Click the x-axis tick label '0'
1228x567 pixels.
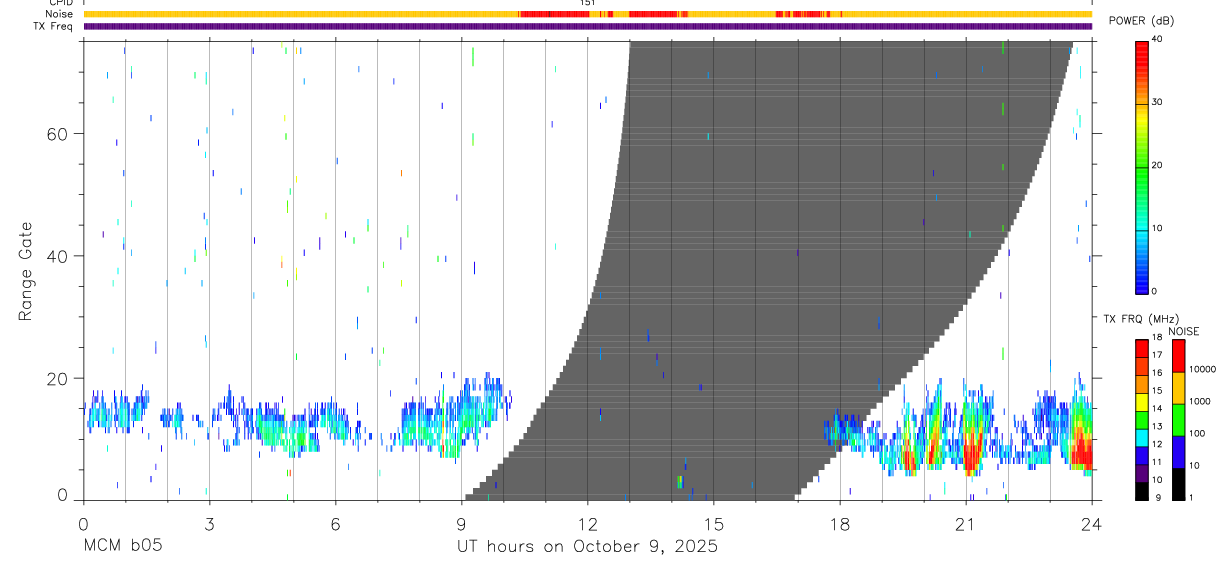(x=83, y=523)
